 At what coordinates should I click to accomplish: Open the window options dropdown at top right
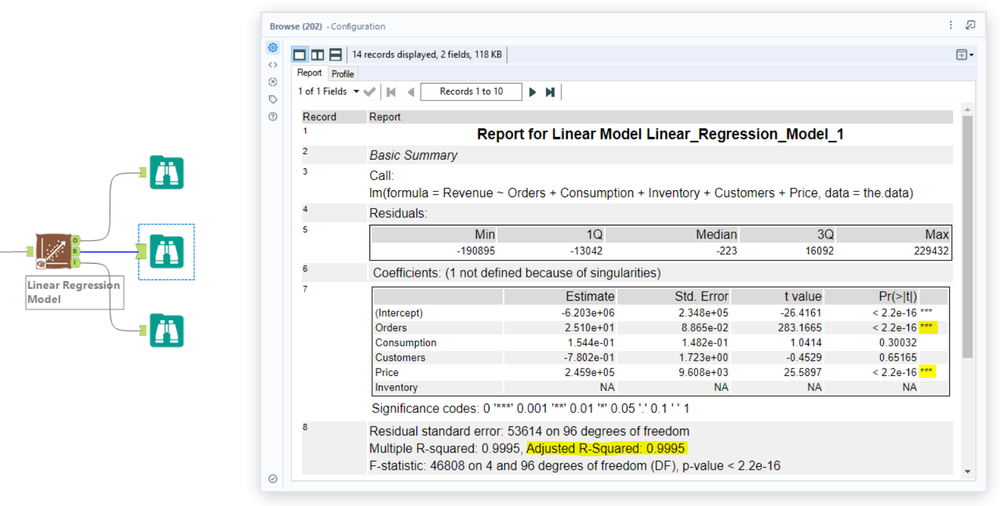(x=964, y=55)
